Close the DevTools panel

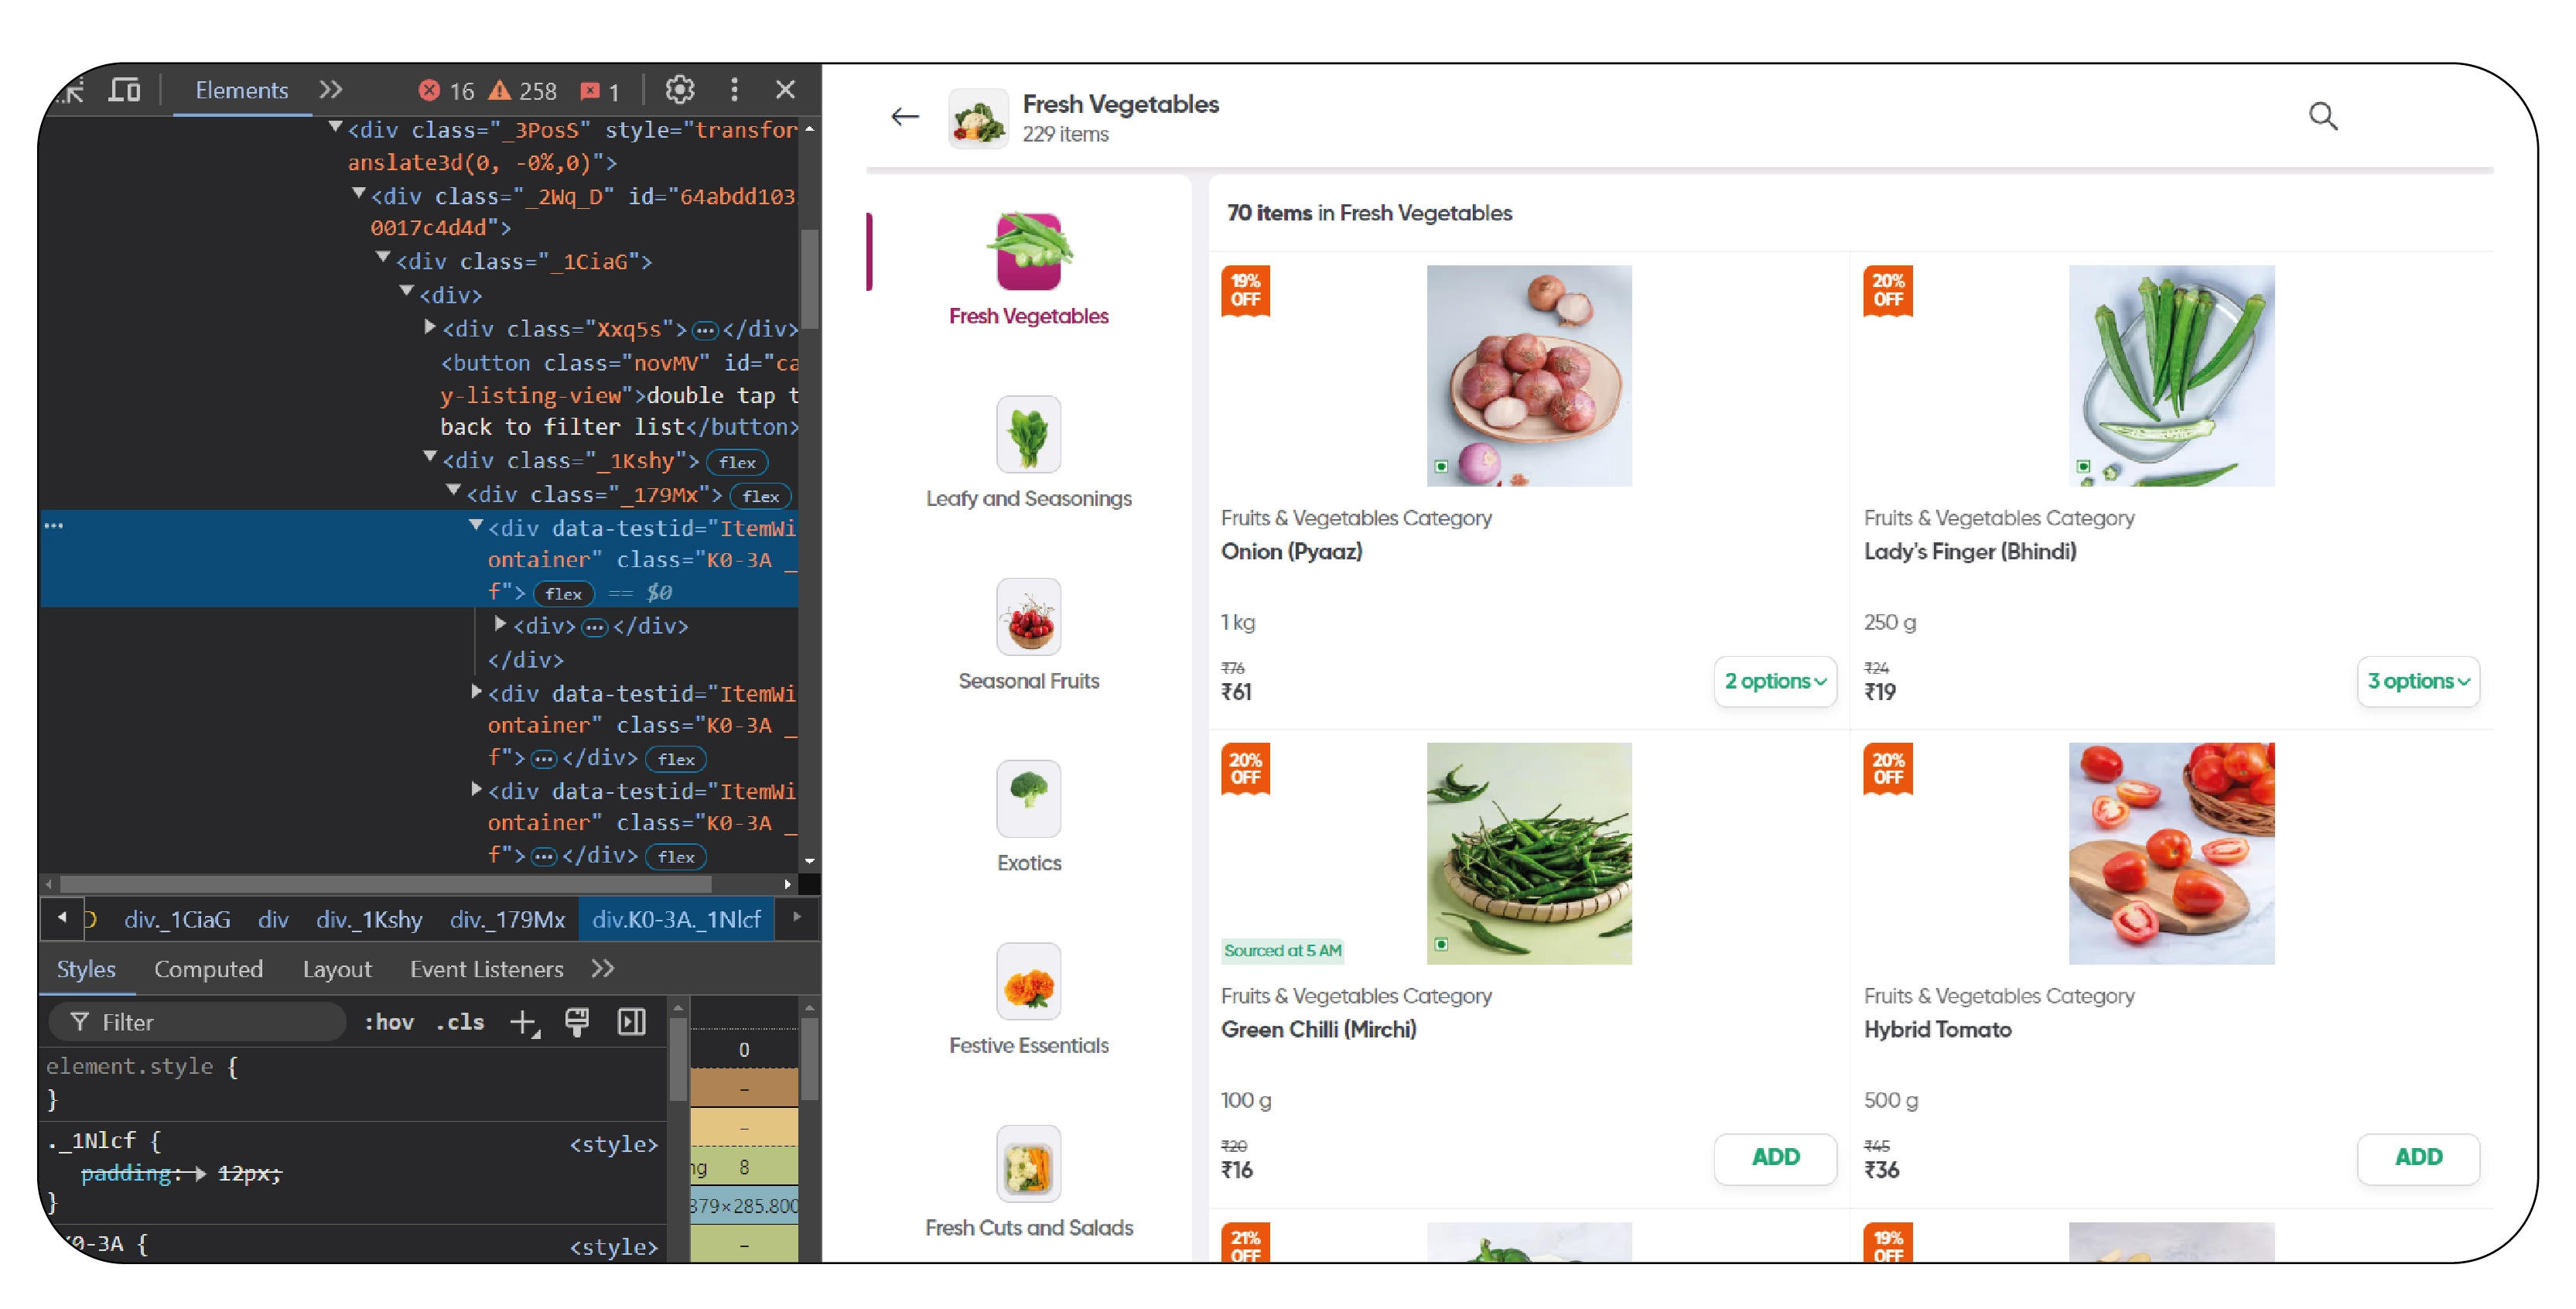pyautogui.click(x=785, y=90)
